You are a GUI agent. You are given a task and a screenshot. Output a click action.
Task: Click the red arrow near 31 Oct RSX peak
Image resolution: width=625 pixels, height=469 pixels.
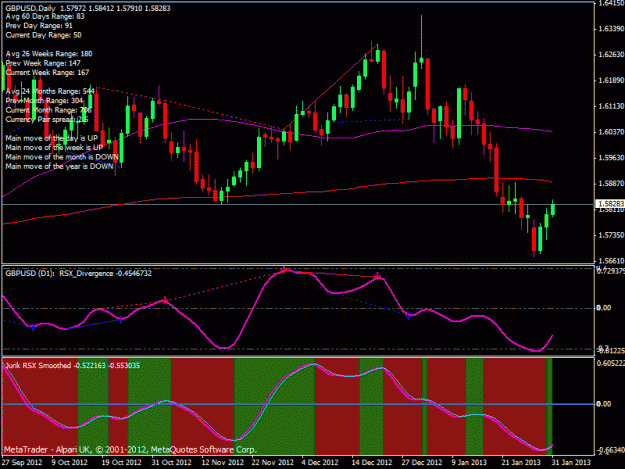[x=165, y=300]
